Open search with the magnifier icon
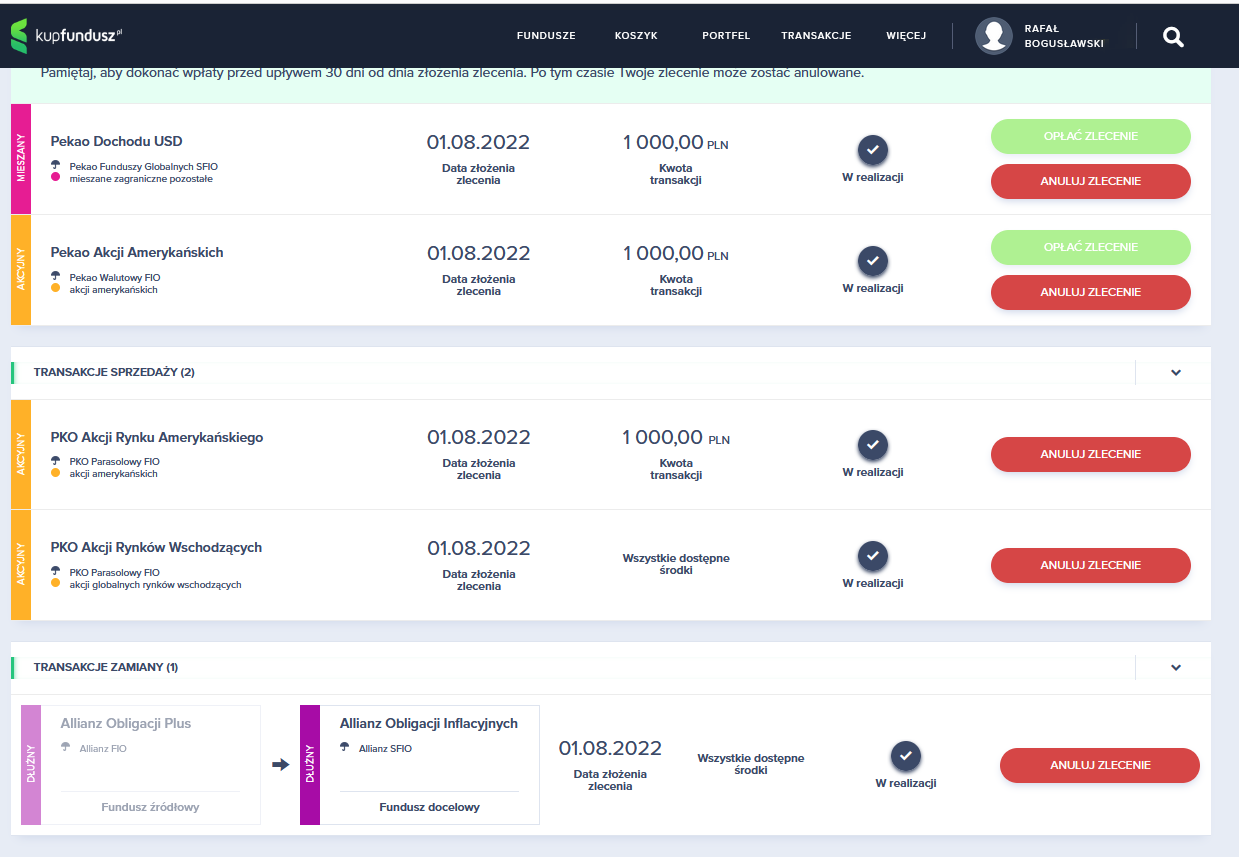Image resolution: width=1239 pixels, height=857 pixels. tap(1174, 37)
